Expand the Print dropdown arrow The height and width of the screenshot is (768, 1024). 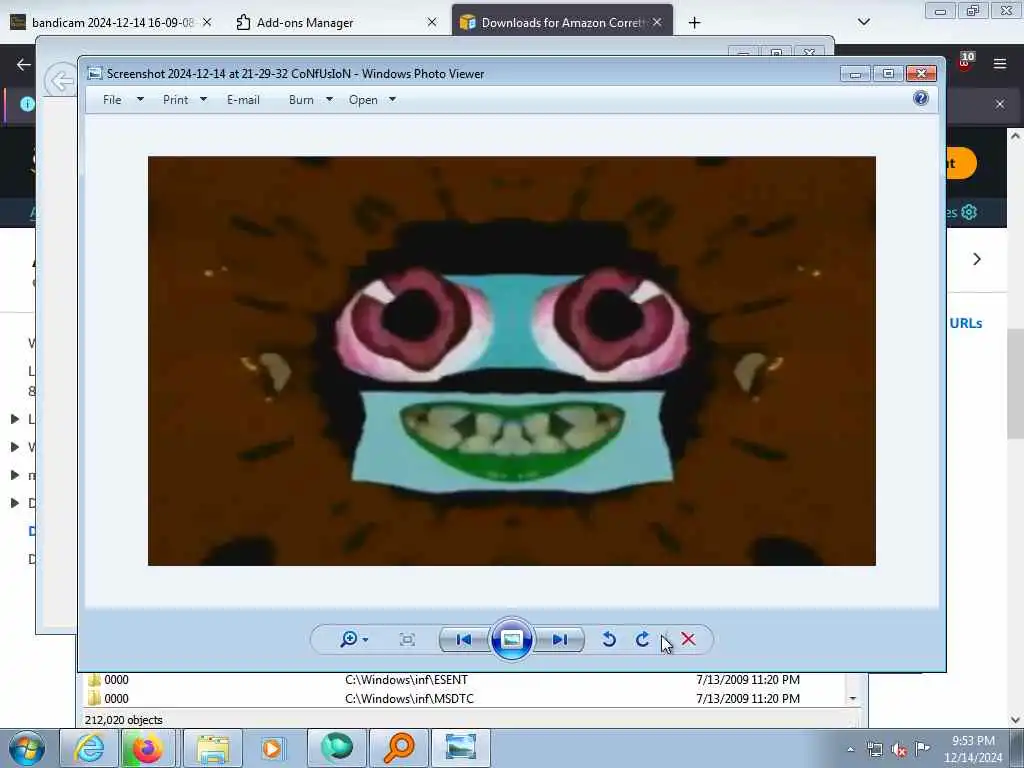(x=203, y=100)
